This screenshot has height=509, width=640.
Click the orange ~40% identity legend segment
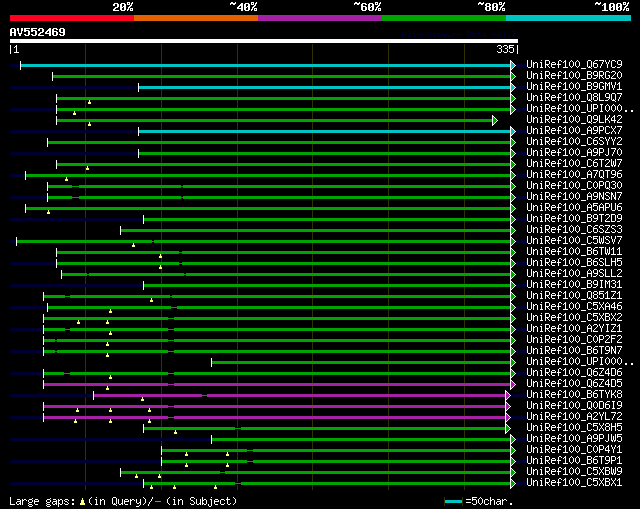tap(196, 18)
